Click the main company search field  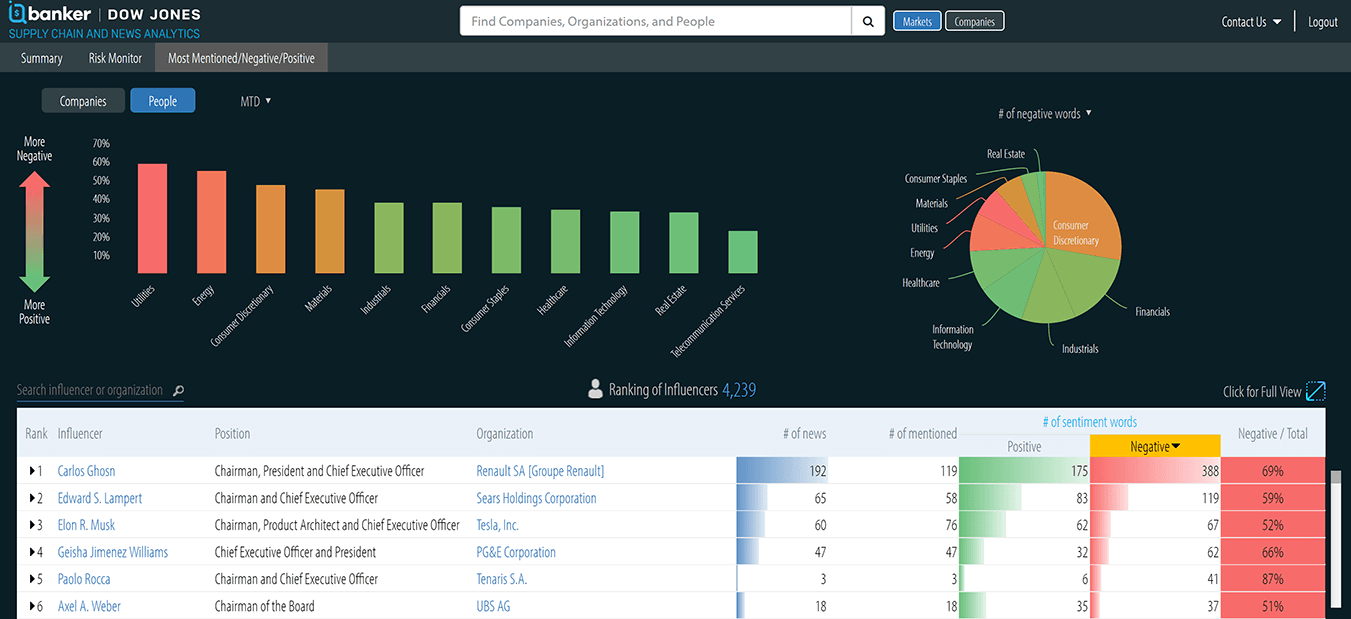(x=656, y=21)
